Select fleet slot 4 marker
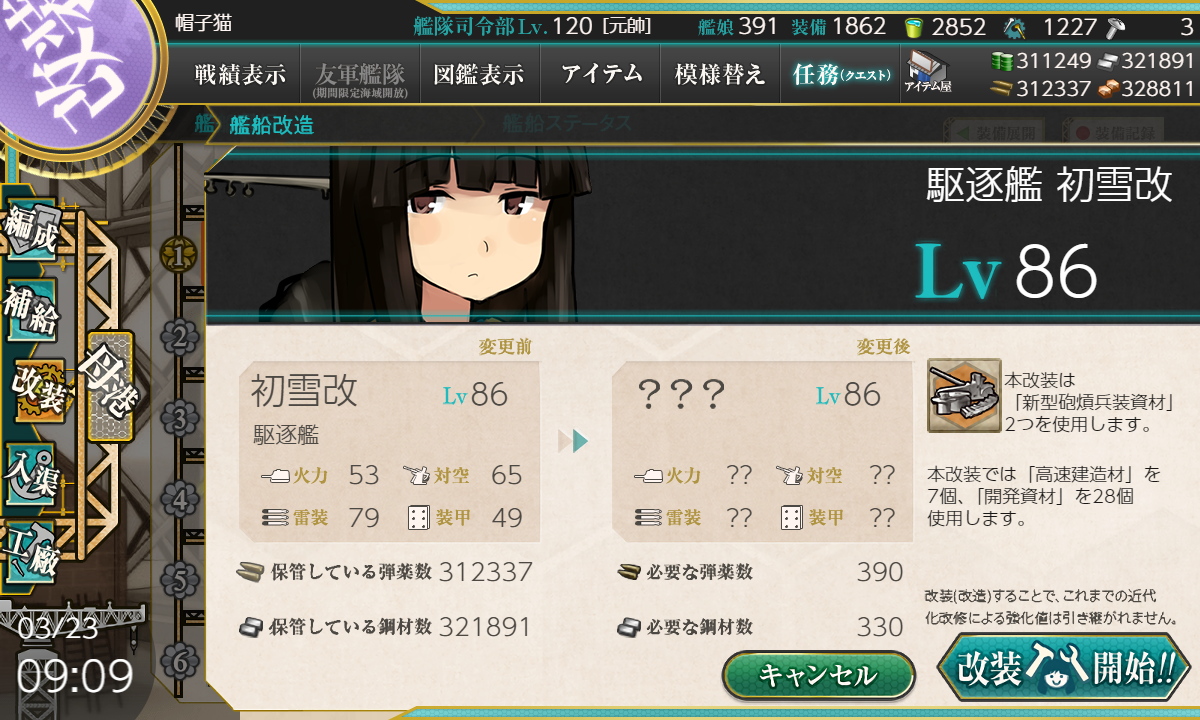Image resolution: width=1200 pixels, height=720 pixels. click(x=179, y=499)
